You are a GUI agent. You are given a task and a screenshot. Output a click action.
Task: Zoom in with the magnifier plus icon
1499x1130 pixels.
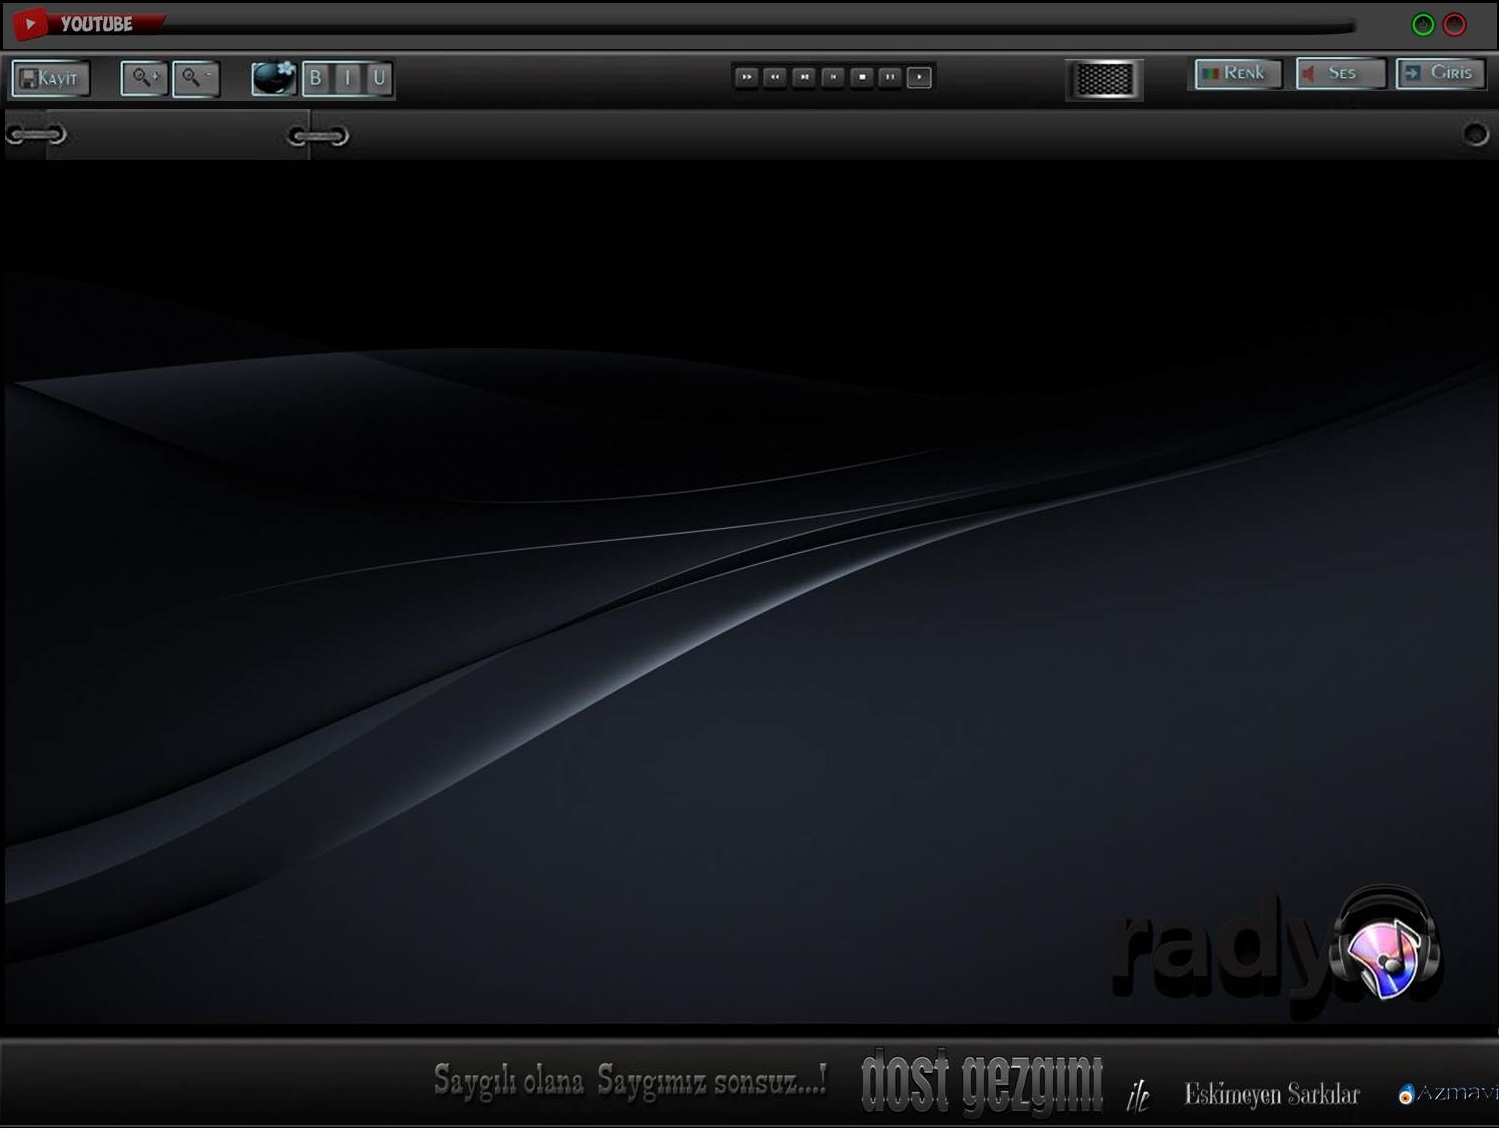pos(144,78)
